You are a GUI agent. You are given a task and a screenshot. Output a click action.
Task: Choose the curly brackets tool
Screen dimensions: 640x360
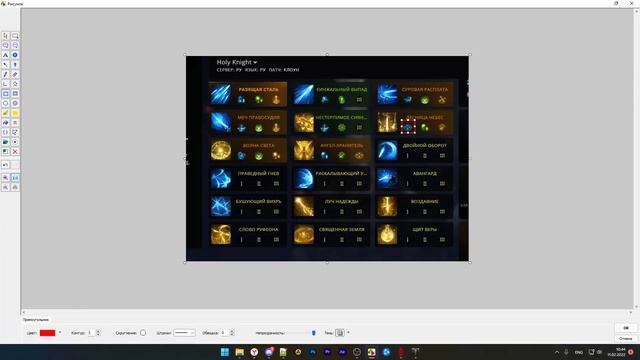[x=5, y=132]
